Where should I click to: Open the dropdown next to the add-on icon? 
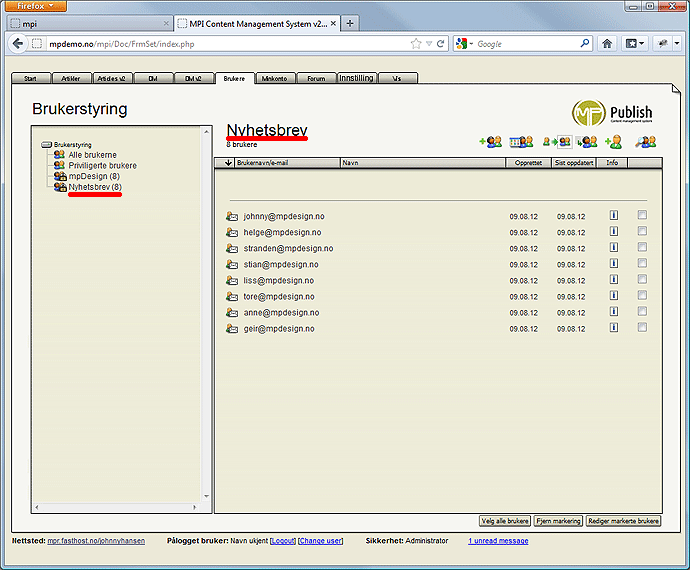[x=677, y=44]
